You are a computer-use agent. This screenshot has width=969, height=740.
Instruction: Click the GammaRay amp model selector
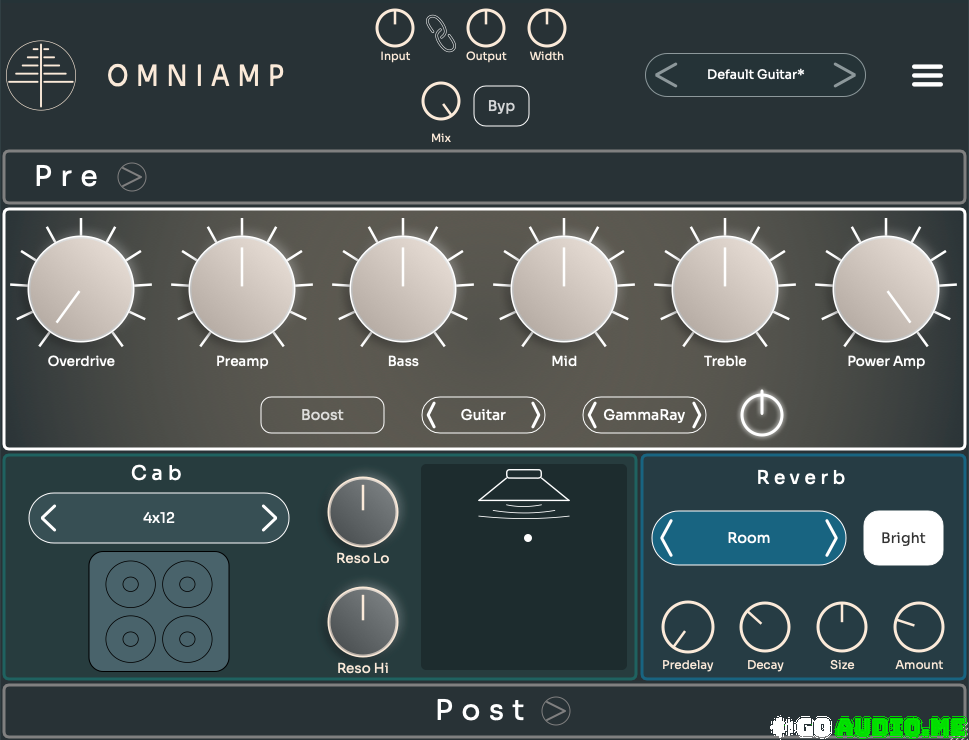tap(644, 415)
